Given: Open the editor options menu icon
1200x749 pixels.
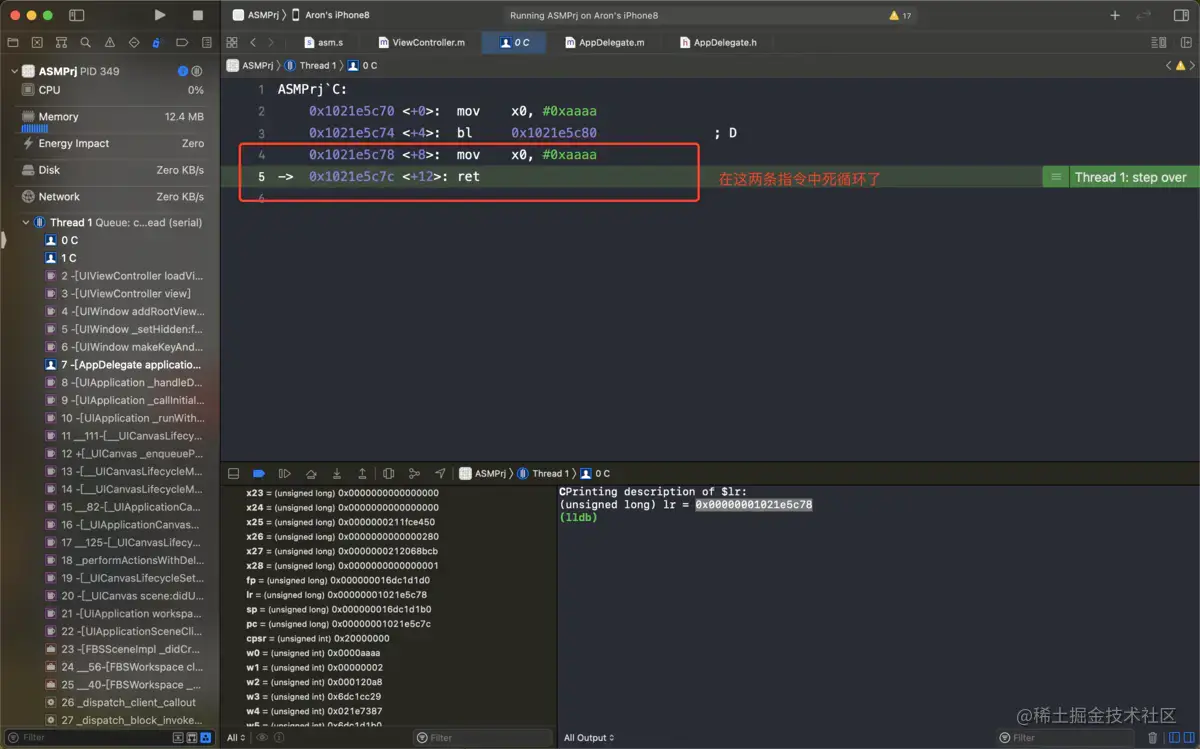Looking at the screenshot, I should pos(1158,43).
